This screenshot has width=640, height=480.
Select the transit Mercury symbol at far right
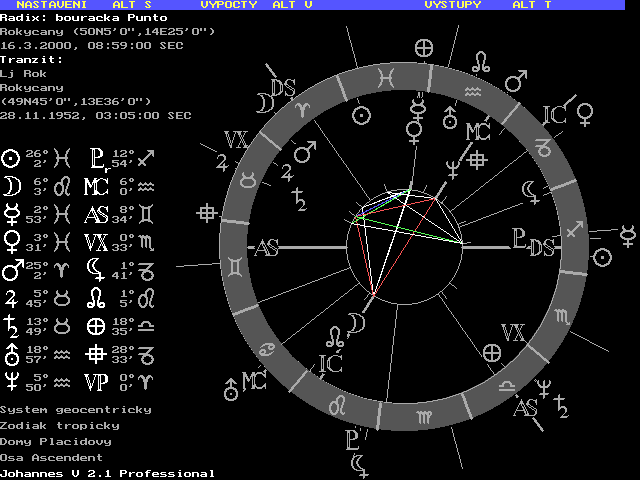[628, 236]
